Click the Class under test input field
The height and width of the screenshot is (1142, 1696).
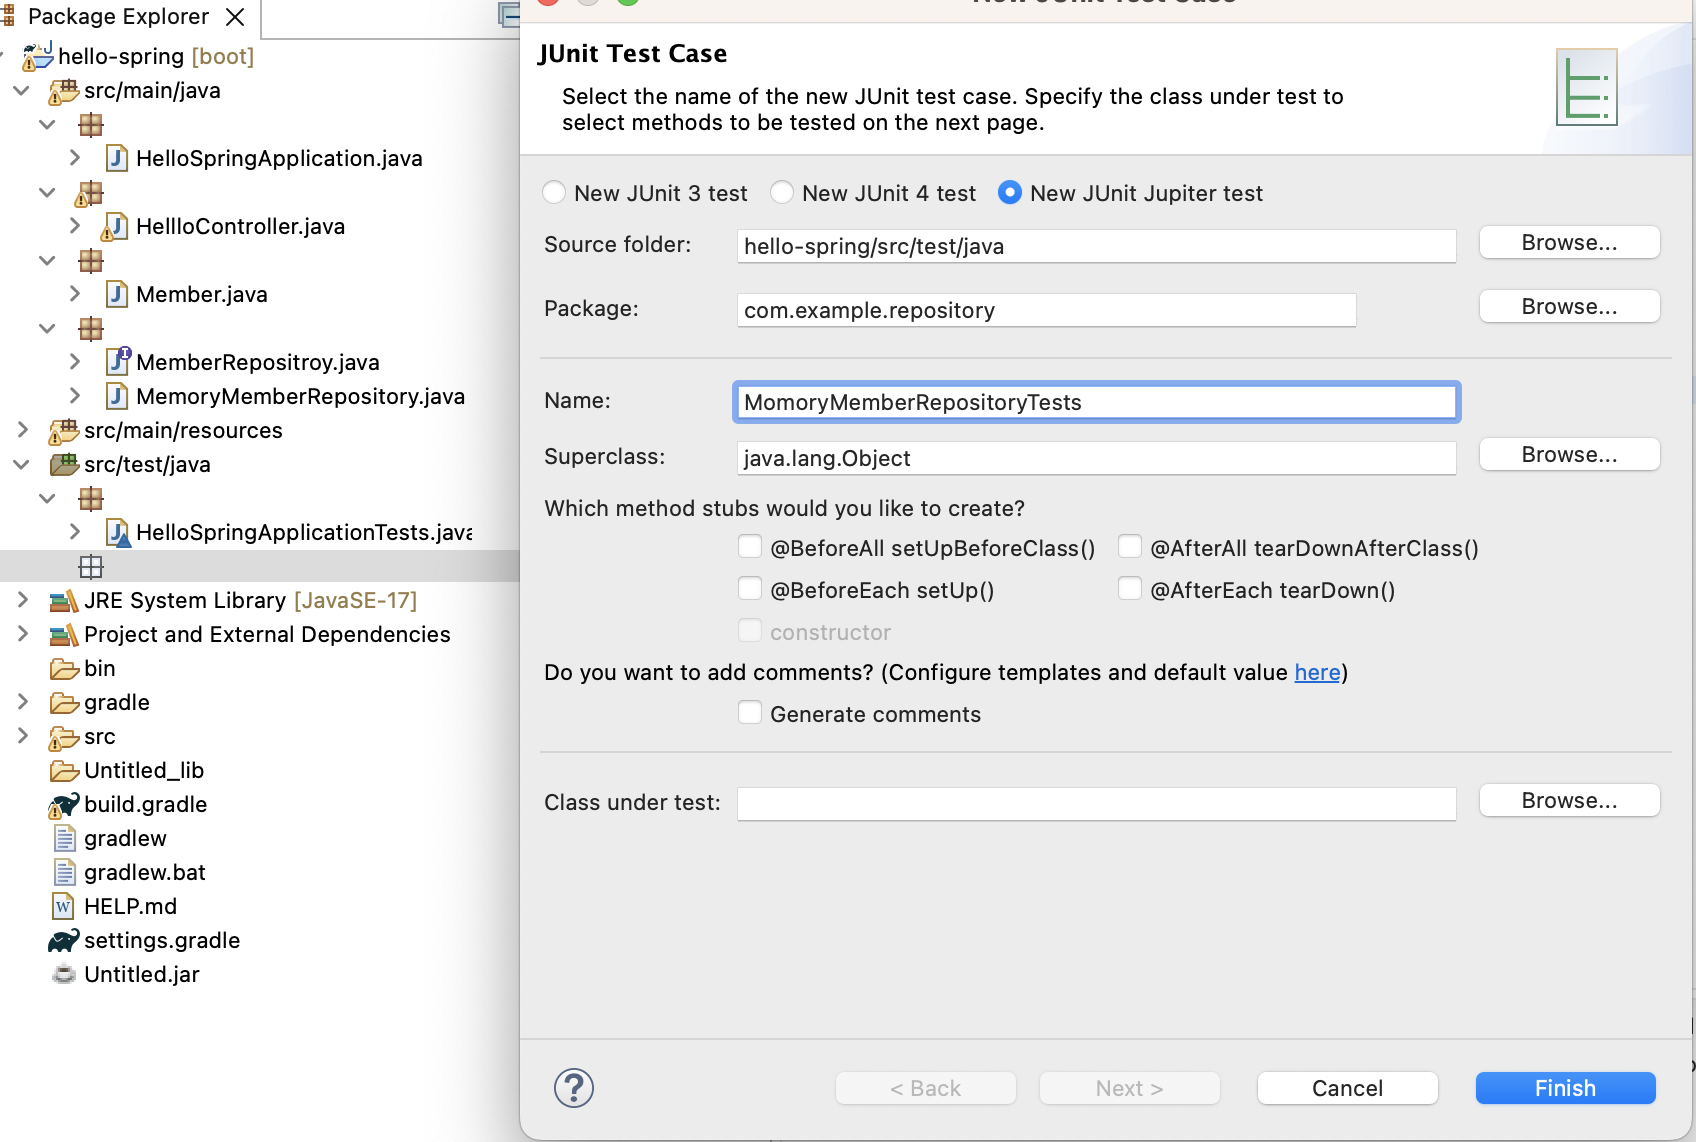point(1096,803)
